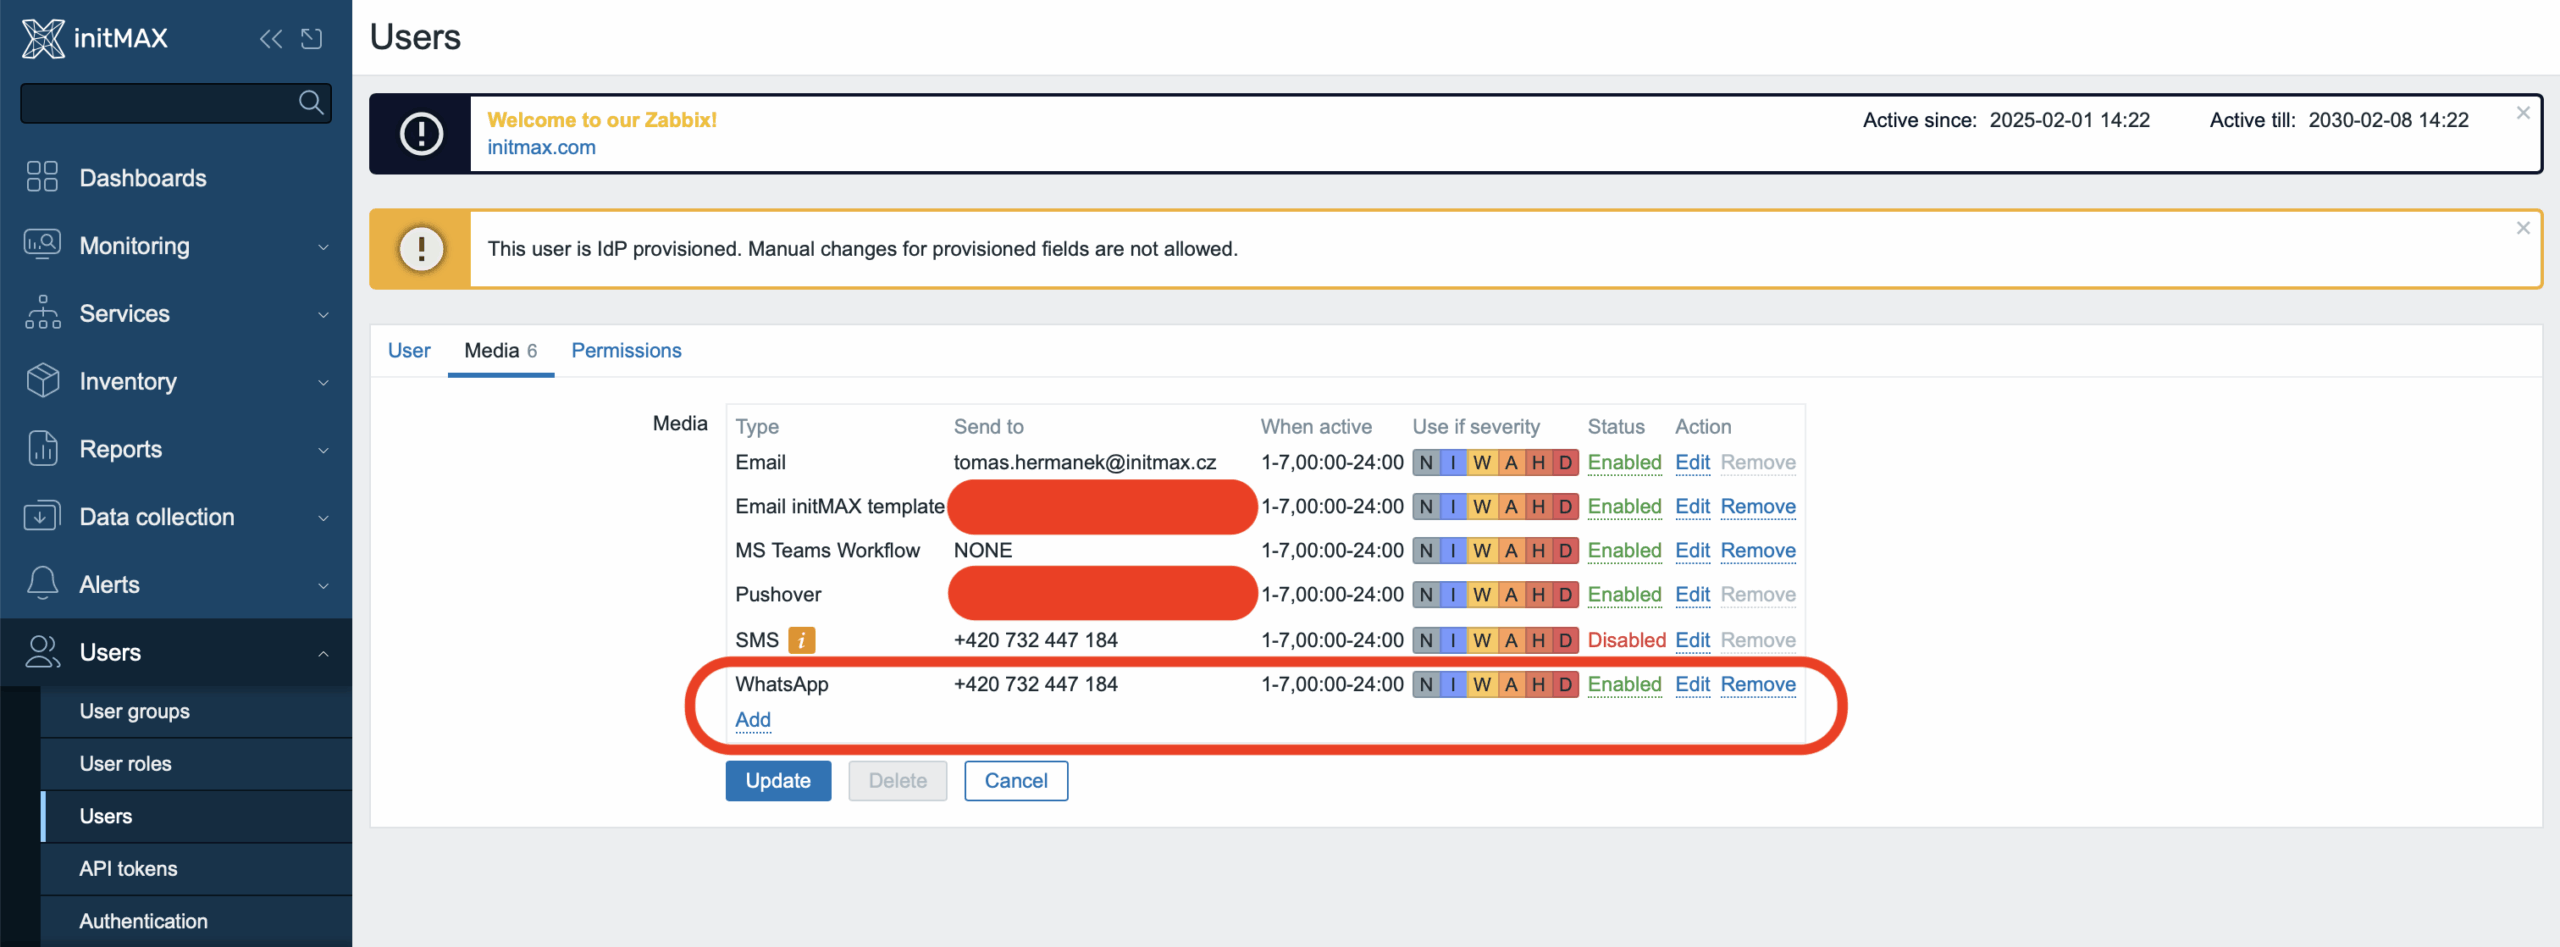Select the Media tab
Image resolution: width=2560 pixels, height=947 pixels.
click(x=500, y=351)
